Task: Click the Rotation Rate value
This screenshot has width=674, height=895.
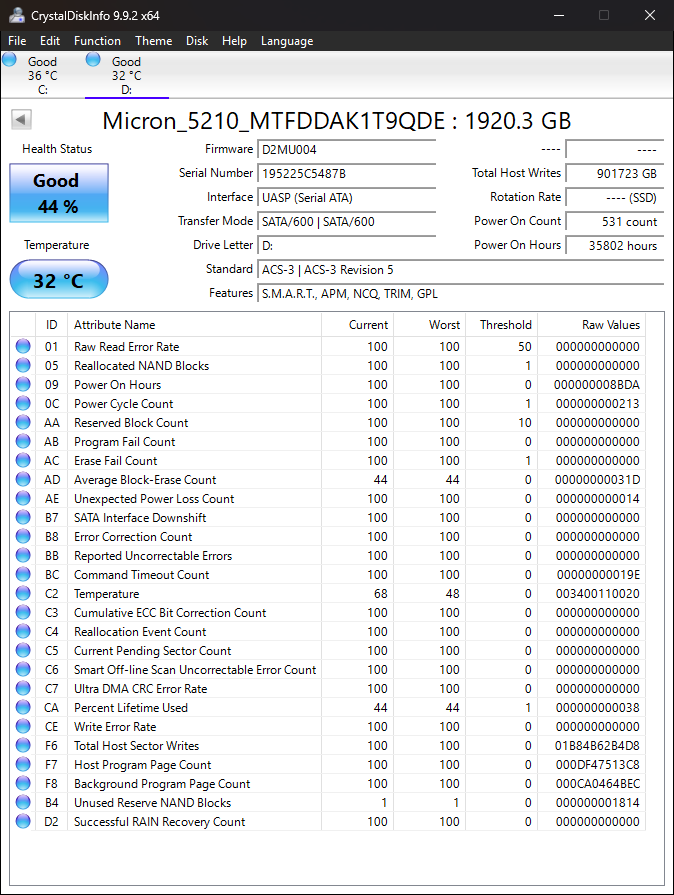Action: click(x=615, y=197)
